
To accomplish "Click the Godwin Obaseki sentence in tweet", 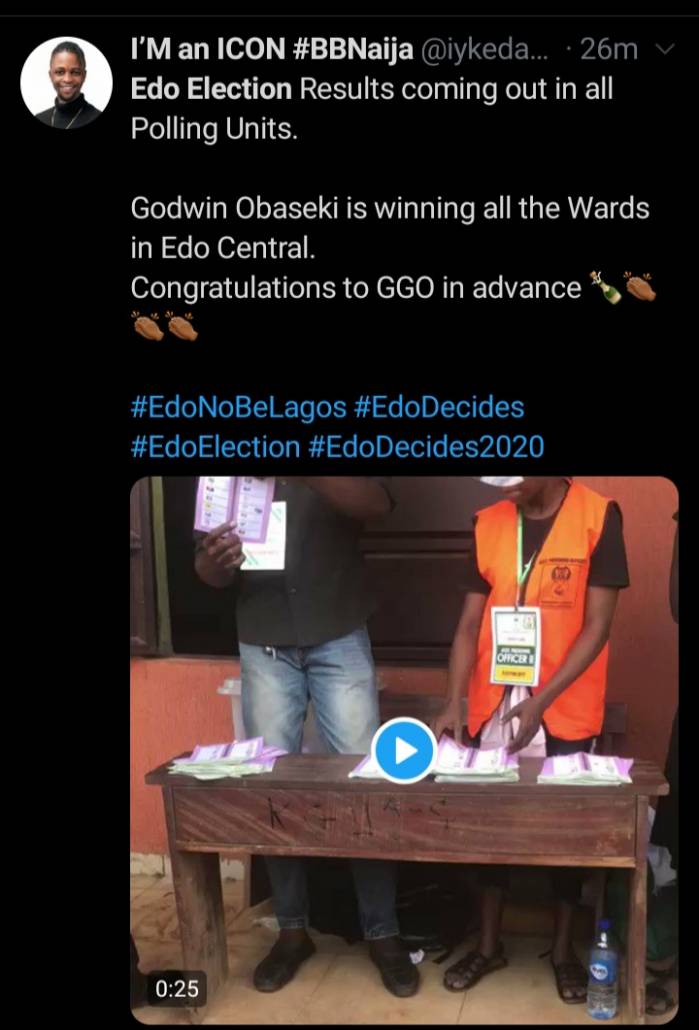I will click(390, 228).
